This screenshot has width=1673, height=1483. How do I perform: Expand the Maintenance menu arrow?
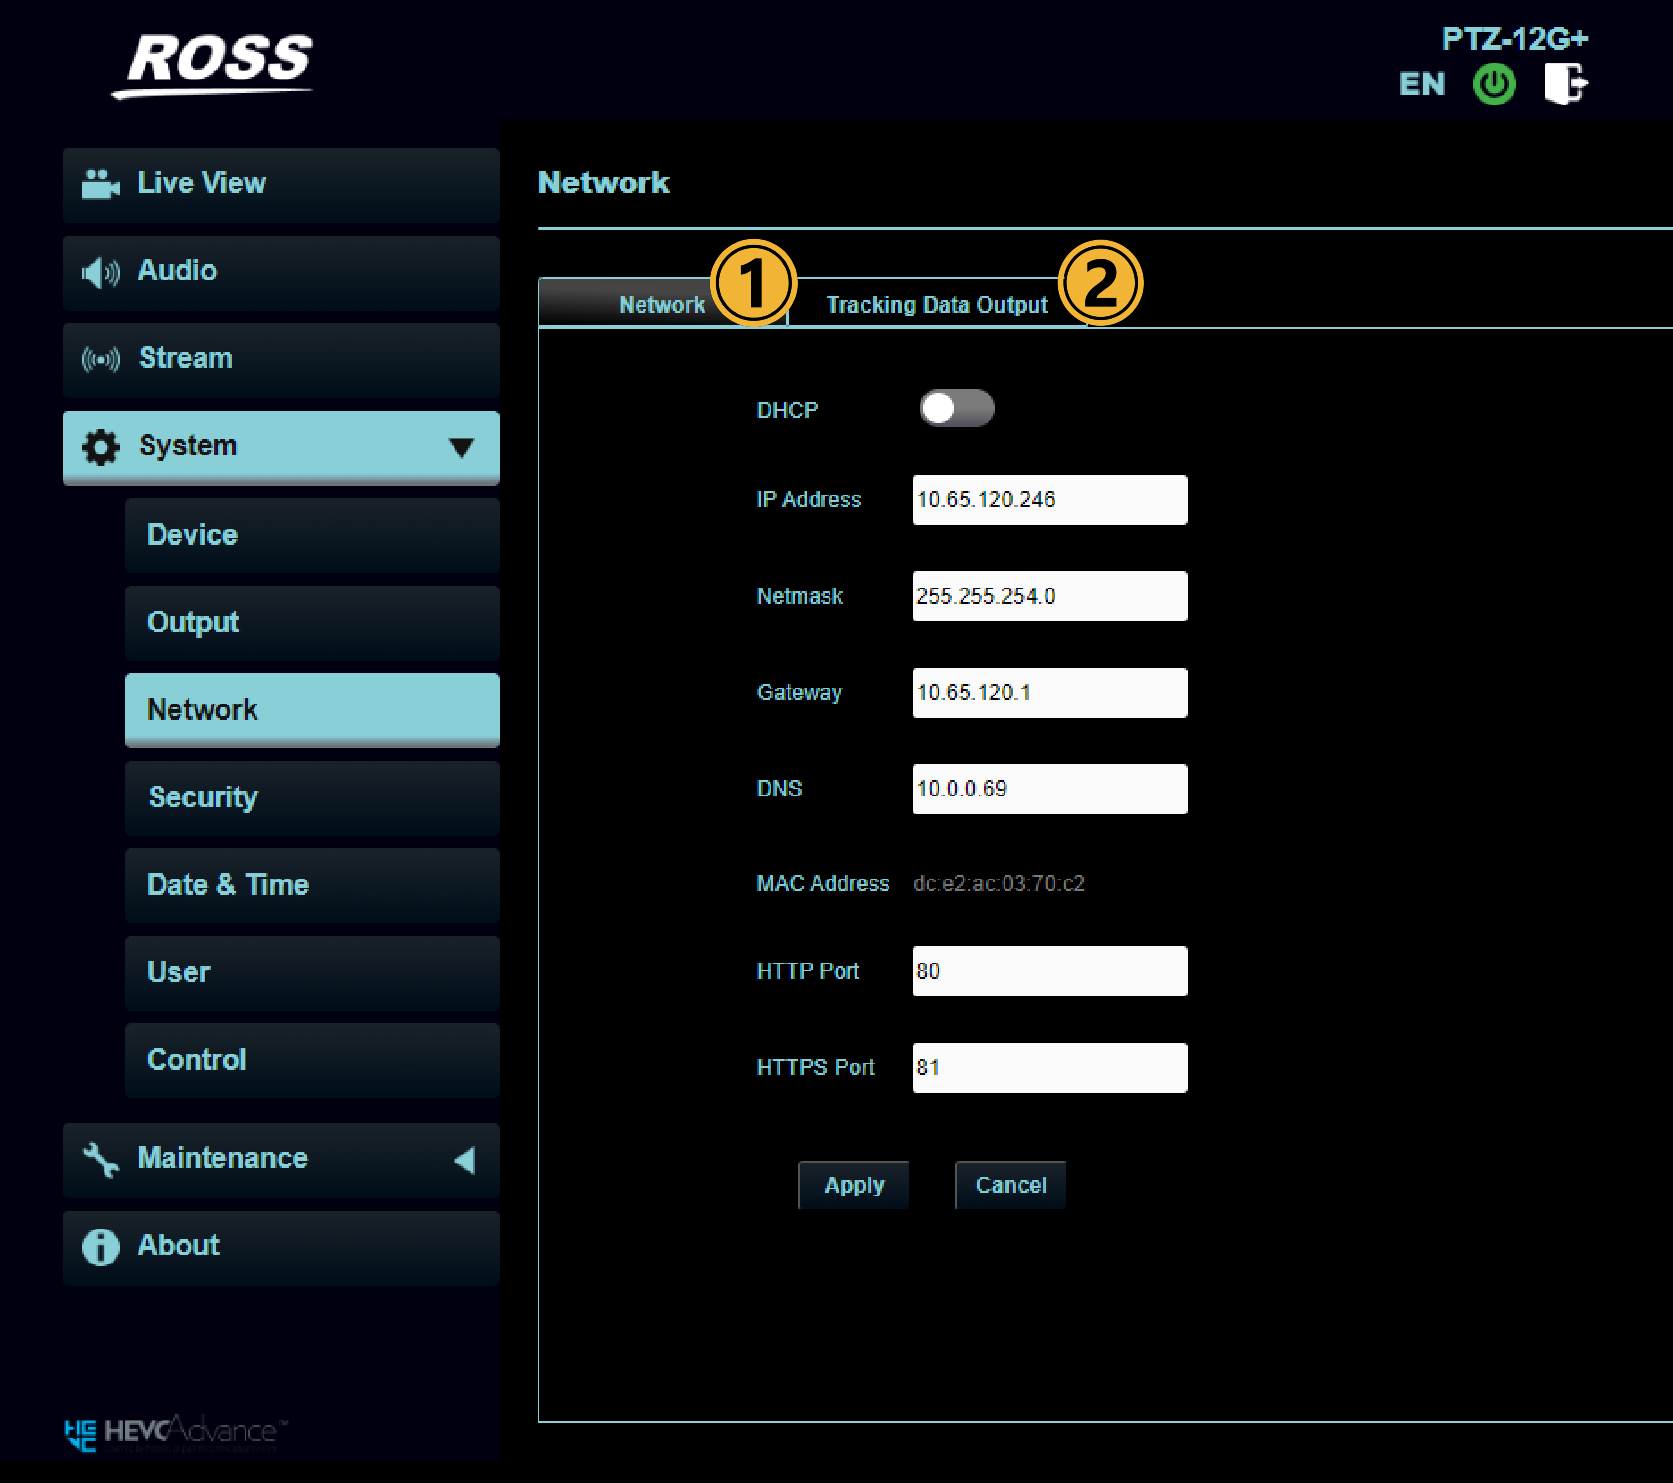[464, 1160]
